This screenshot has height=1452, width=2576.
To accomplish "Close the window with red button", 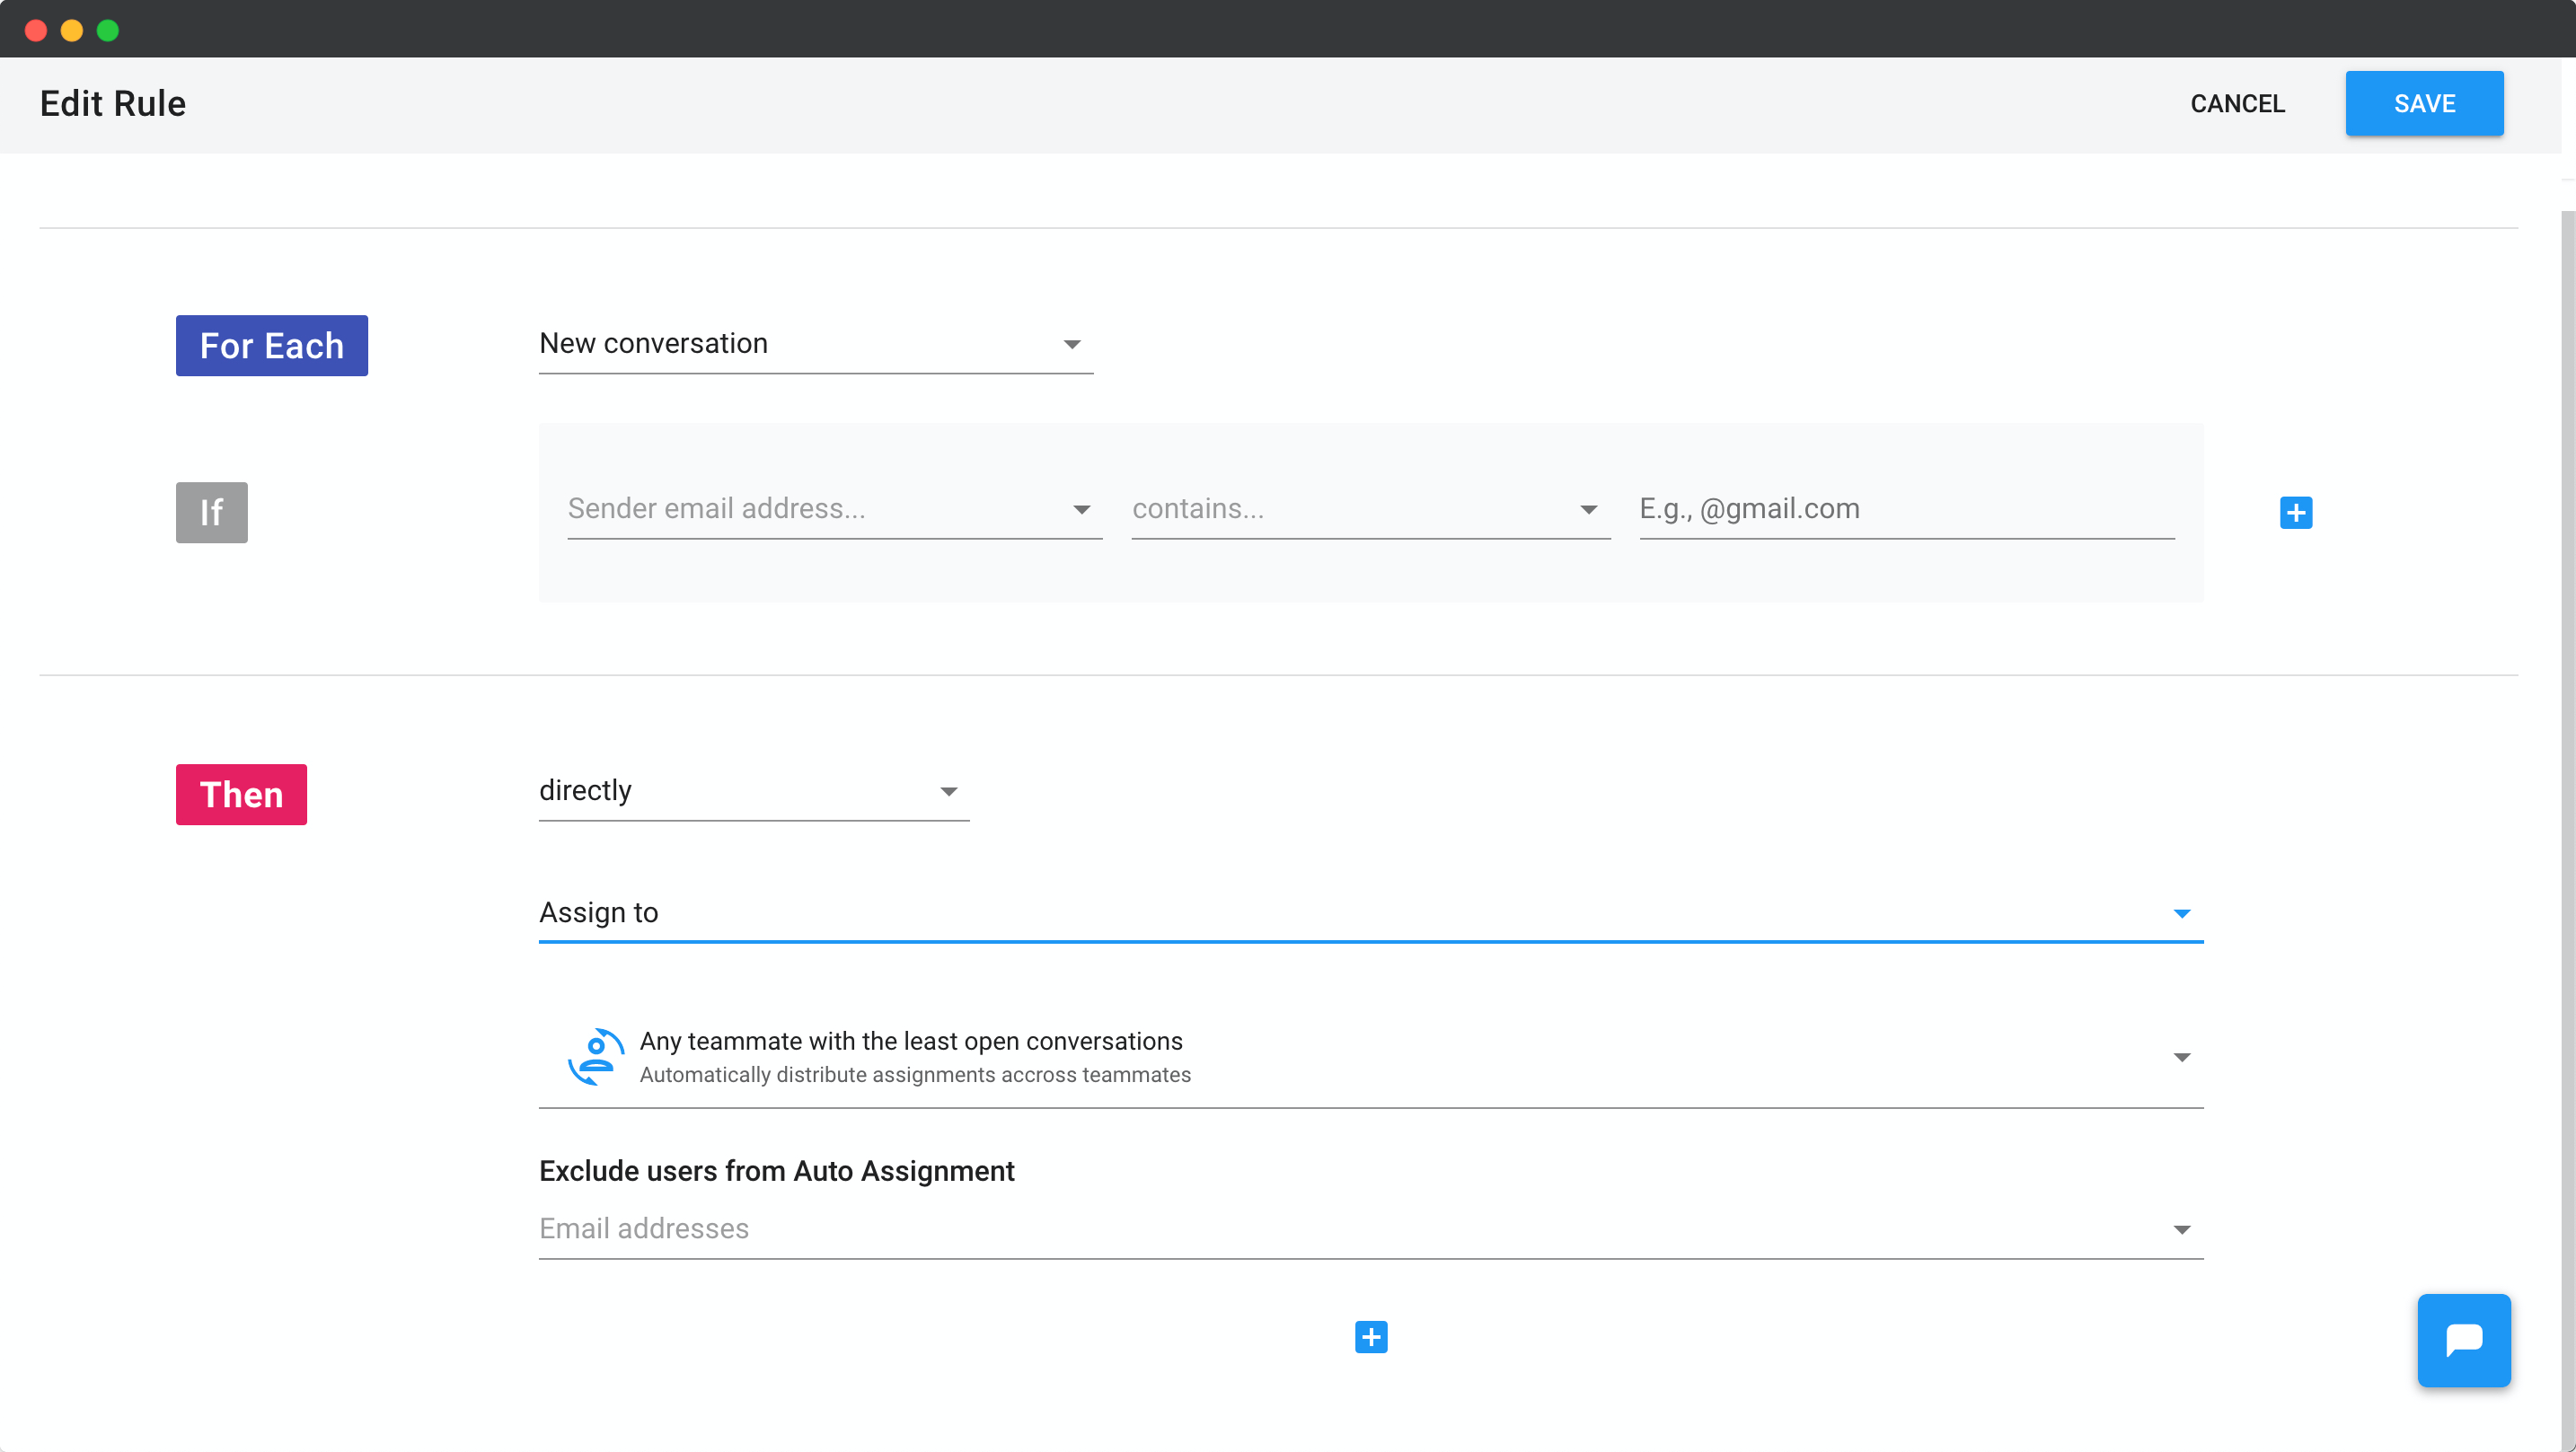I will point(36,30).
